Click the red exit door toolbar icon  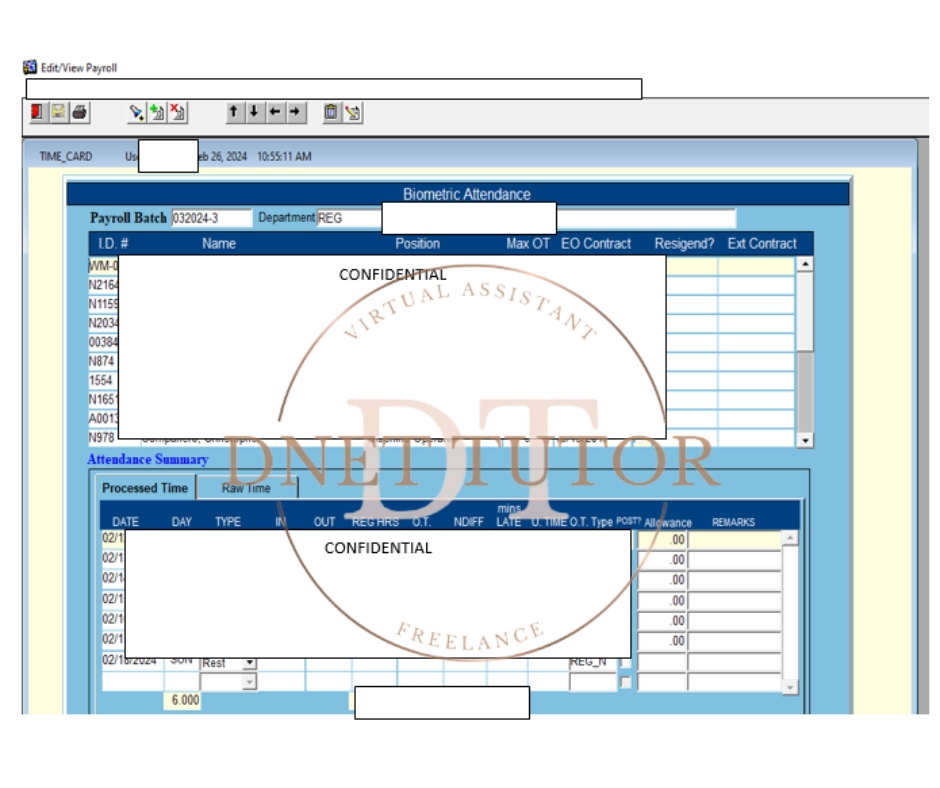coord(37,112)
